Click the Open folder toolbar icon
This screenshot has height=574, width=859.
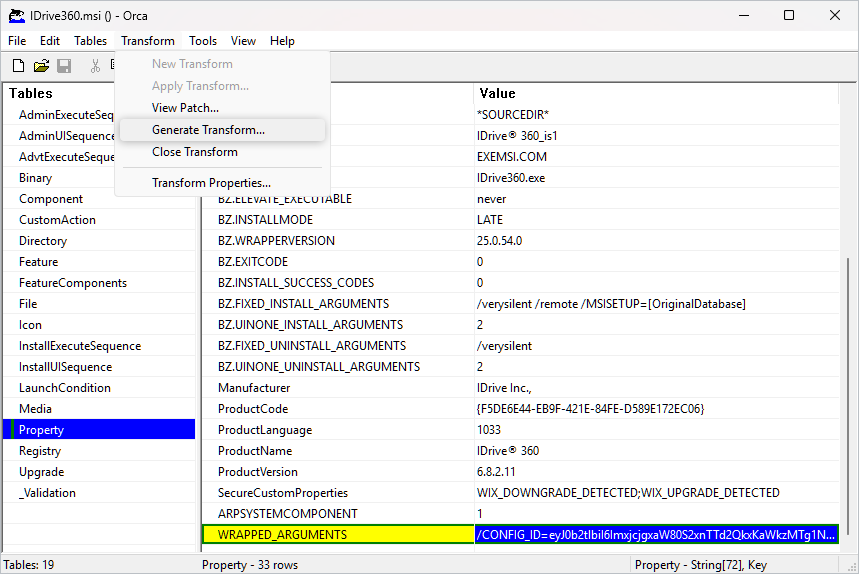point(41,66)
